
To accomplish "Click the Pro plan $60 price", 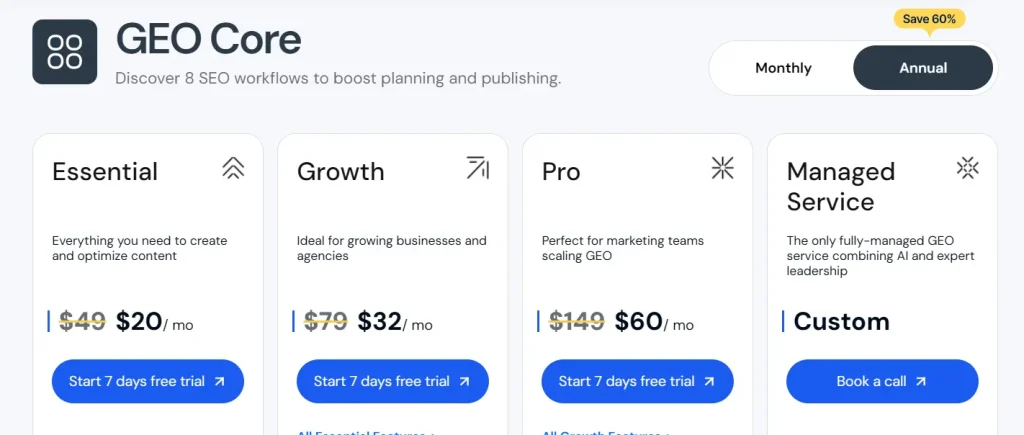I will click(x=639, y=322).
